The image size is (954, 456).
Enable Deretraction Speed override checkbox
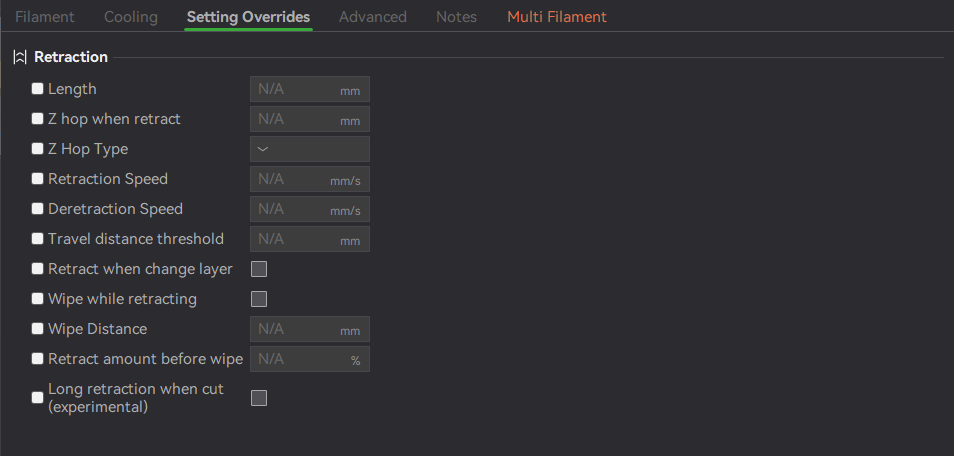click(38, 209)
